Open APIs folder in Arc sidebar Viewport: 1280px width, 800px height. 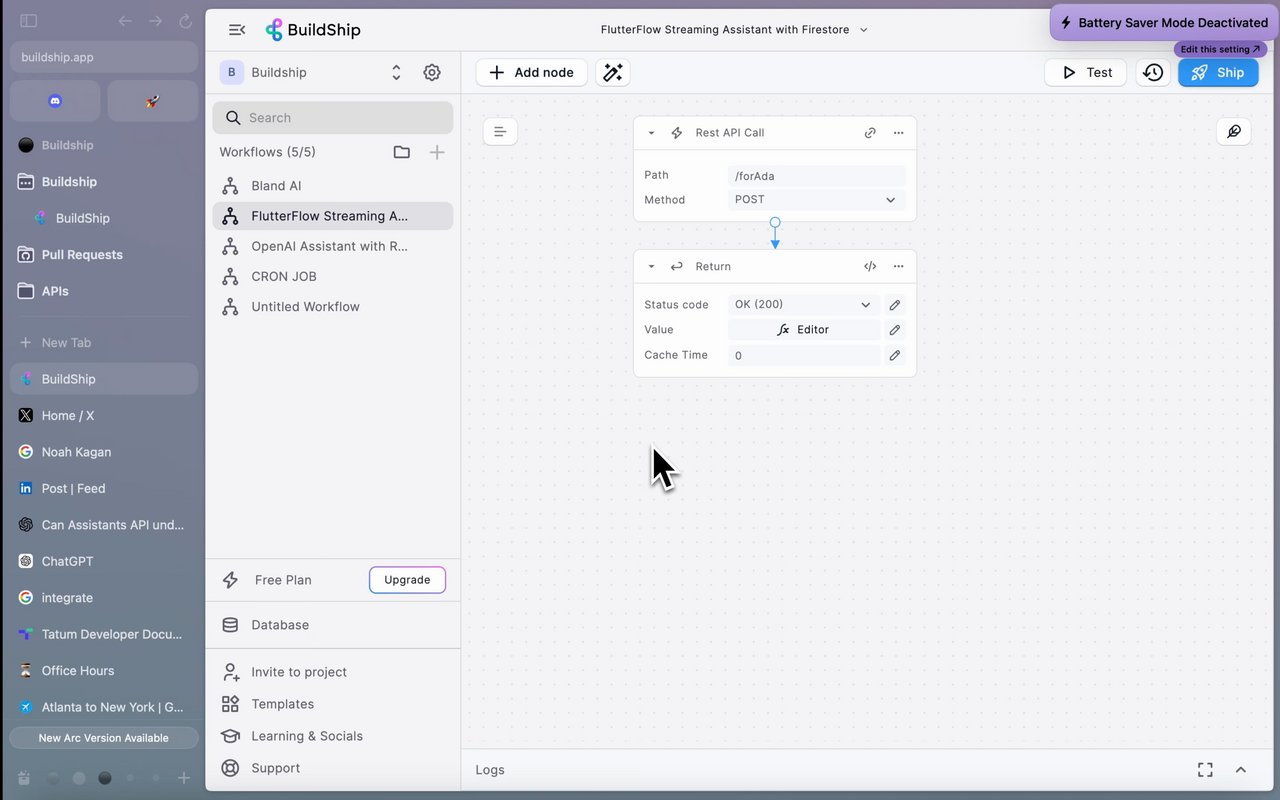(104, 291)
